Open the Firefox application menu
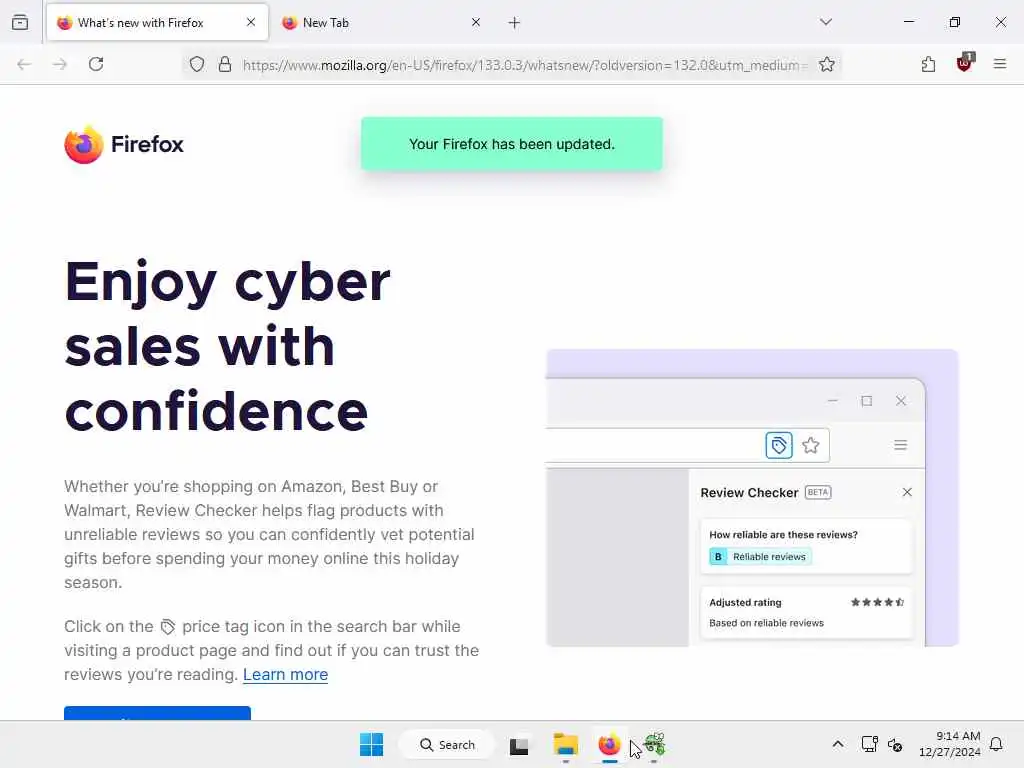Screen dimensions: 1024x768 (1000, 64)
